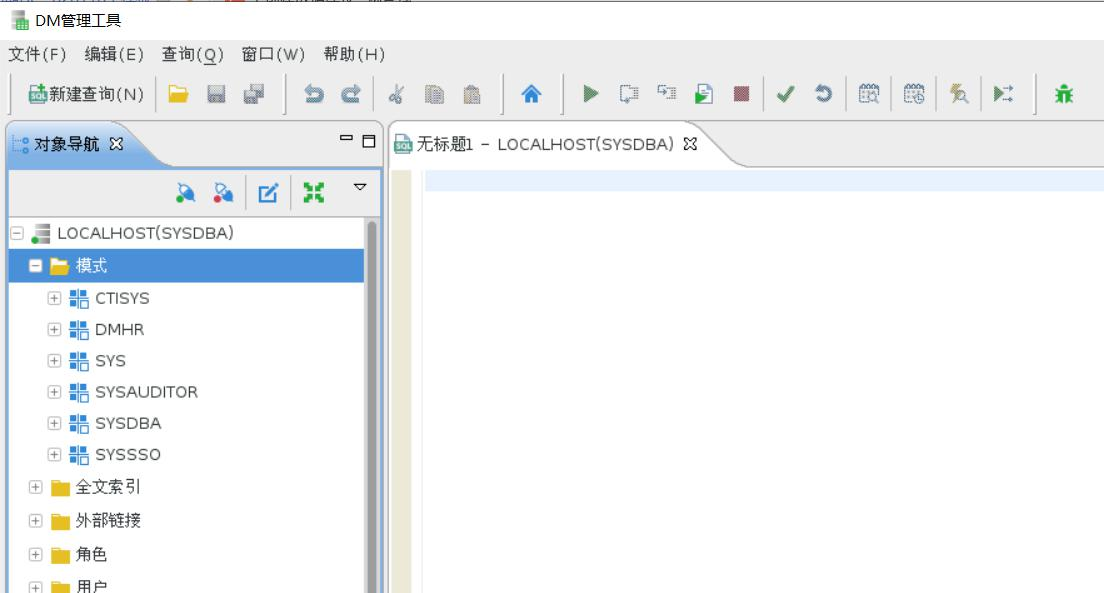Click the Rollback circular arrow icon
The width and height of the screenshot is (1104, 593).
tap(823, 94)
